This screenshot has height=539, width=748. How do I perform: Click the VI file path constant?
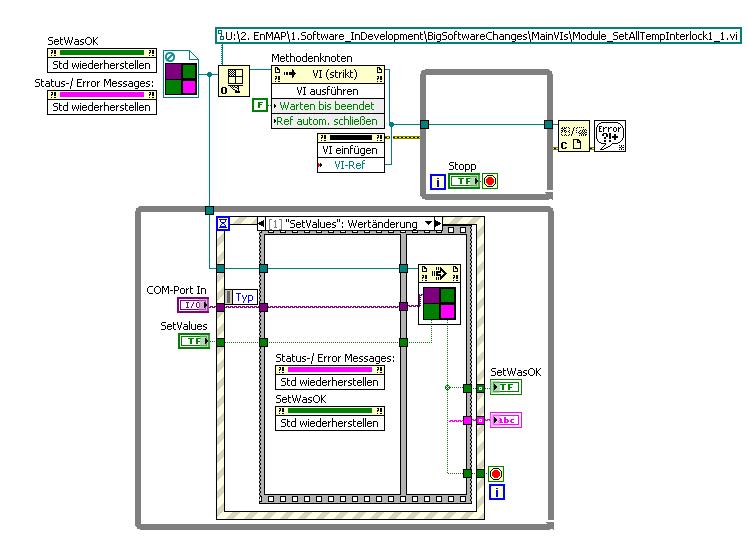point(478,36)
